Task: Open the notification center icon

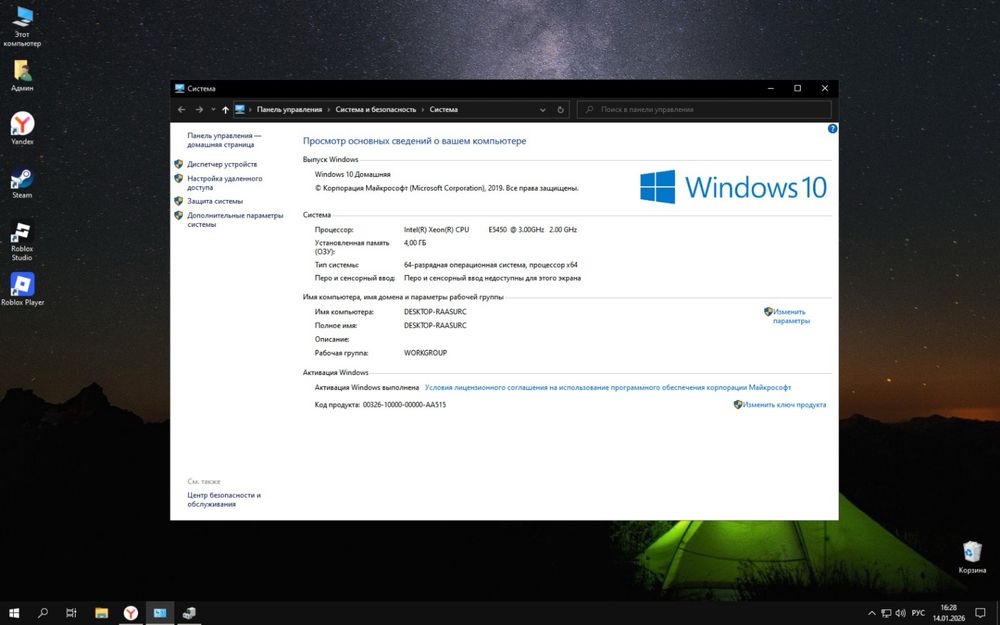Action: pos(981,614)
